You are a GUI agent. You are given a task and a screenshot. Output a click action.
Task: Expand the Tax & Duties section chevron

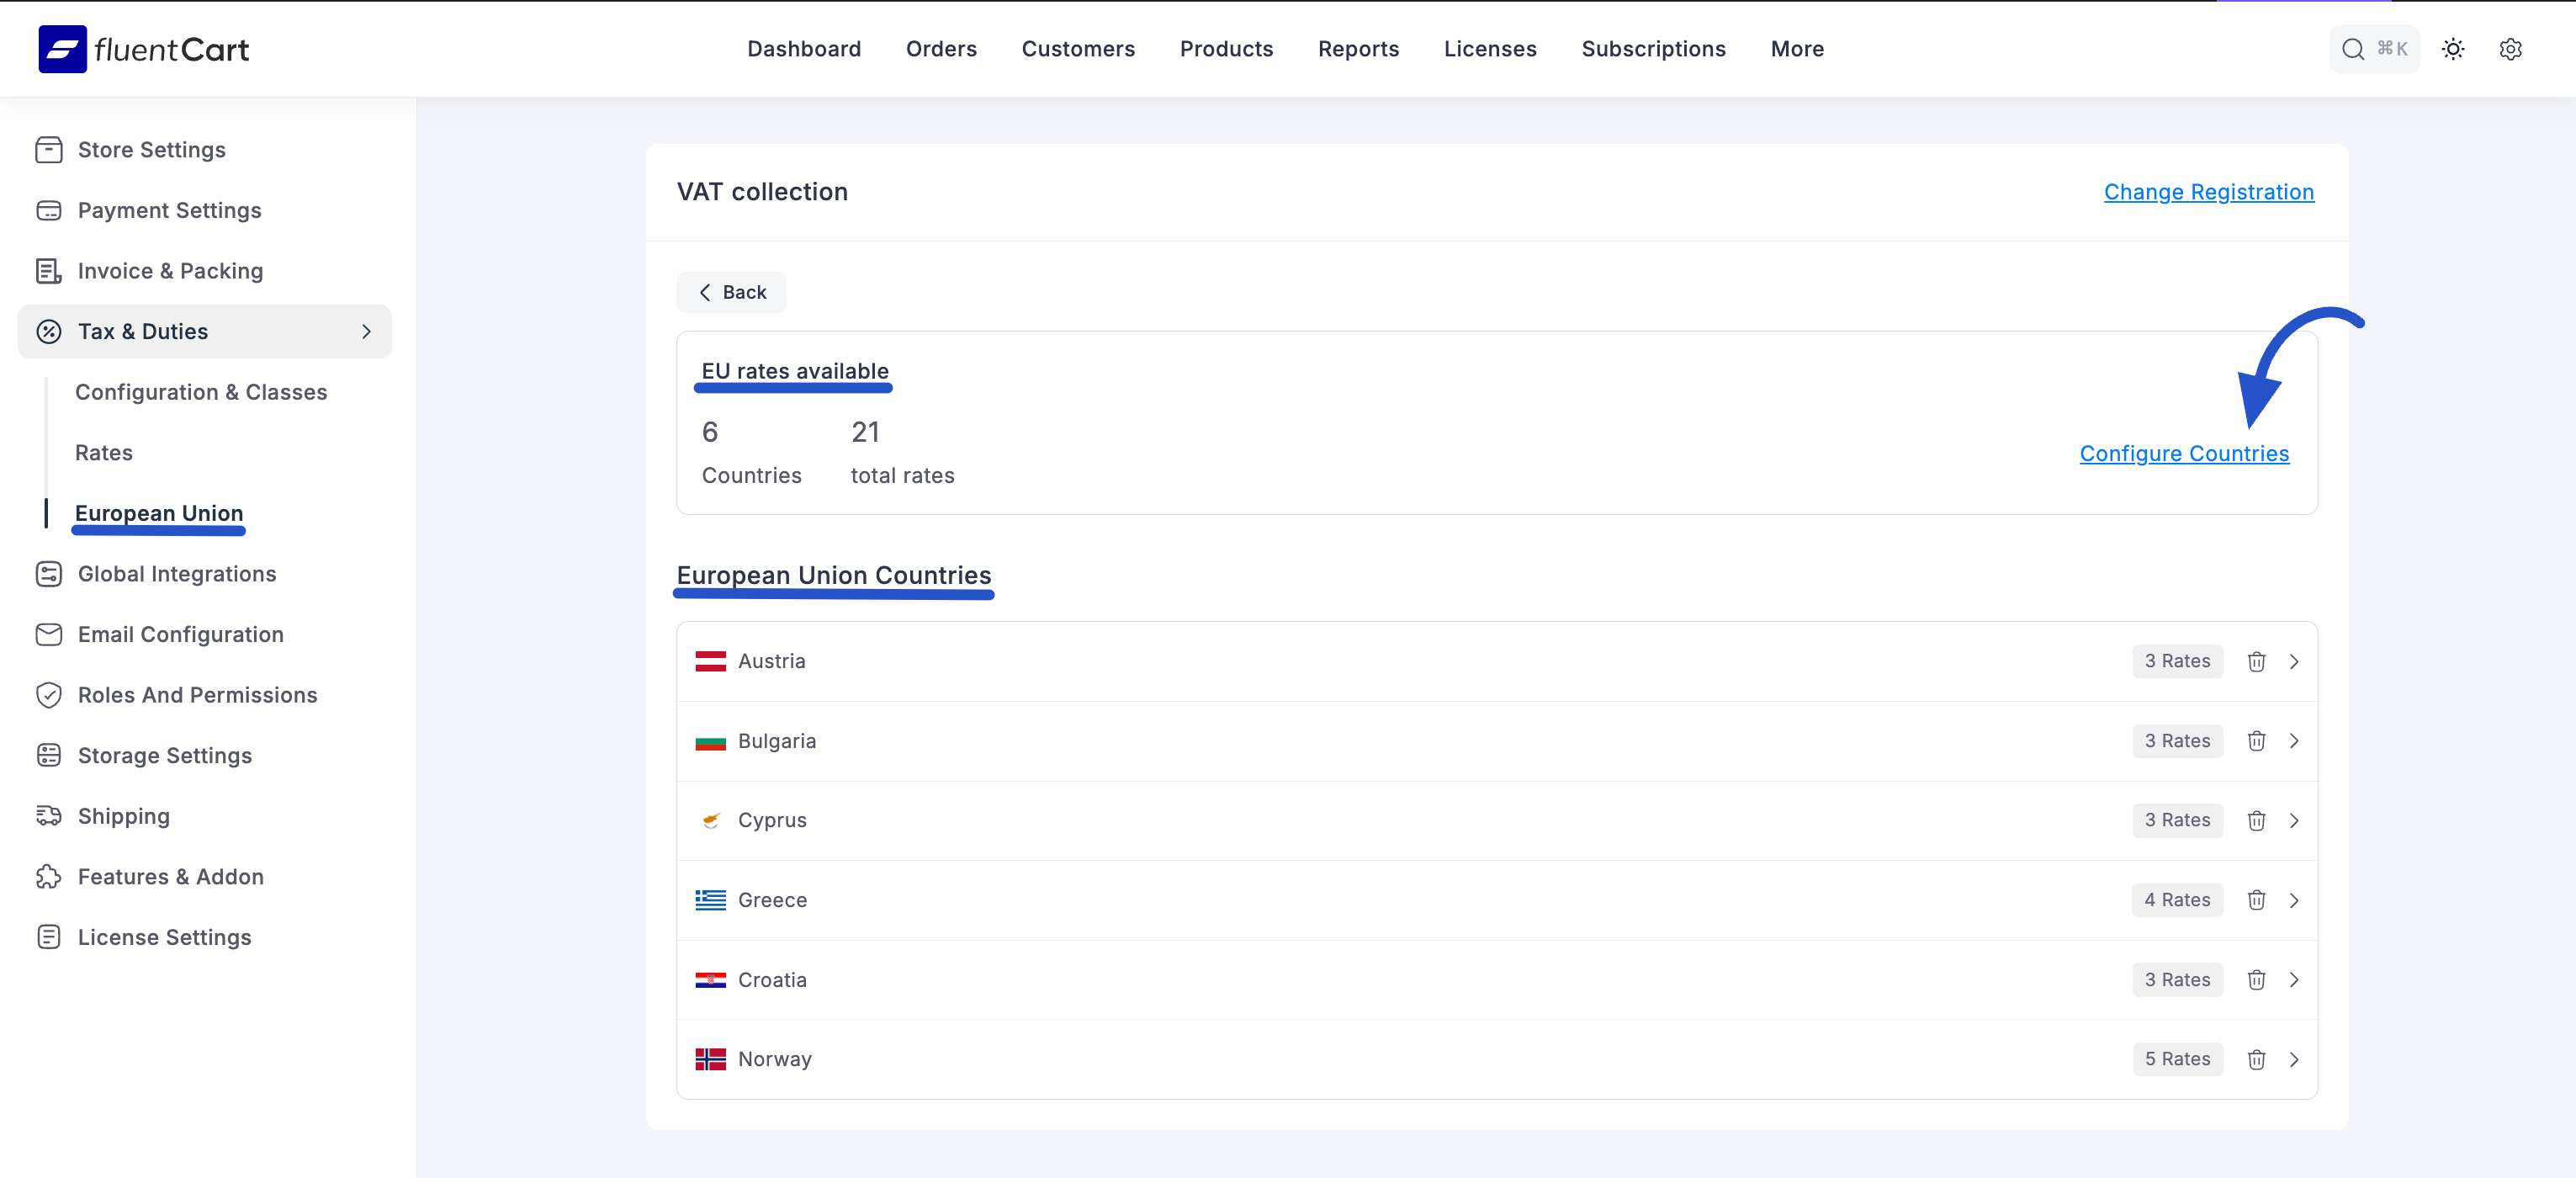[366, 331]
